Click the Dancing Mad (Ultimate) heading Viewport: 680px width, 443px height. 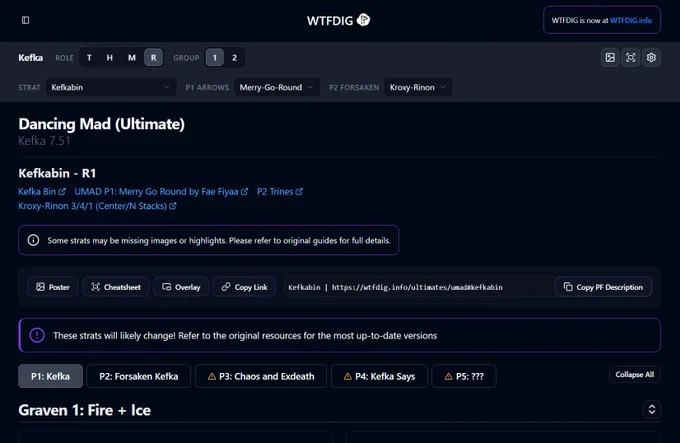101,124
